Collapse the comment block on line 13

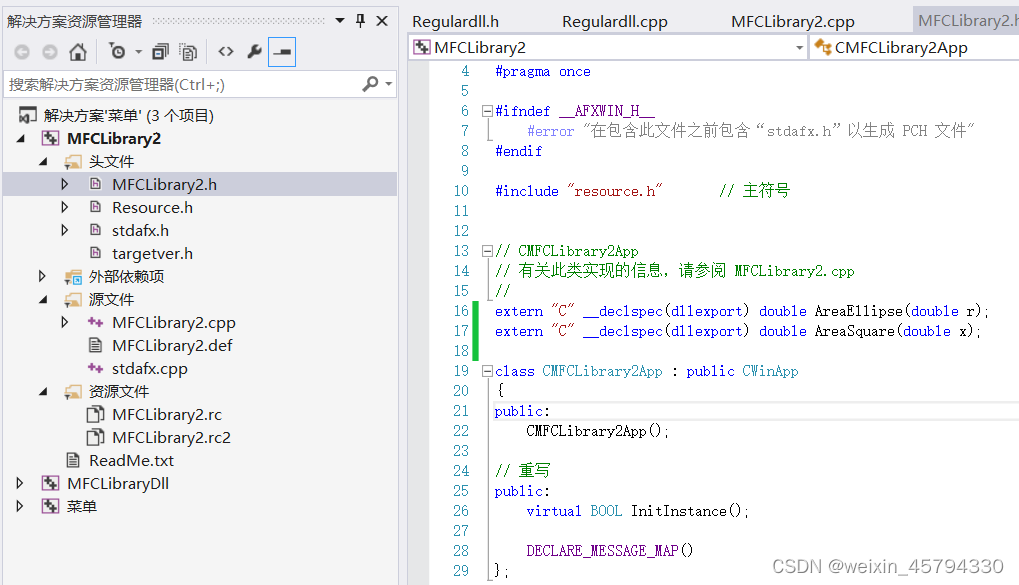coord(487,251)
